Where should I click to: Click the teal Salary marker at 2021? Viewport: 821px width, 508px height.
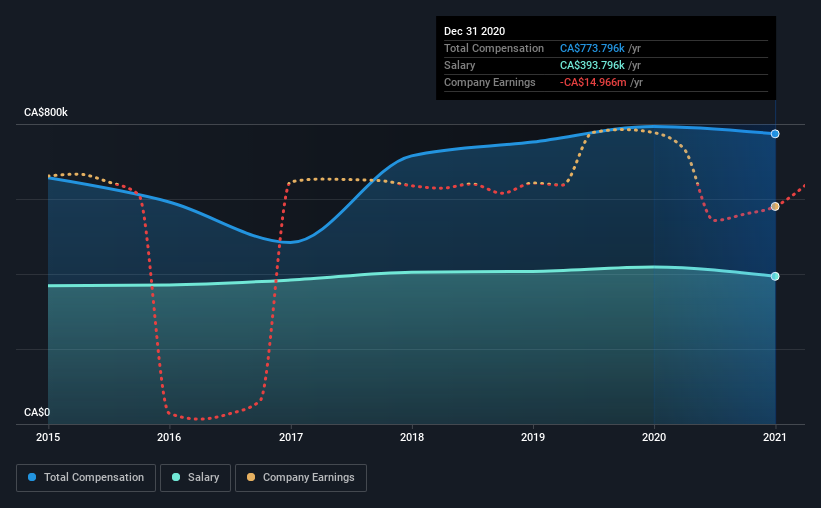[775, 276]
